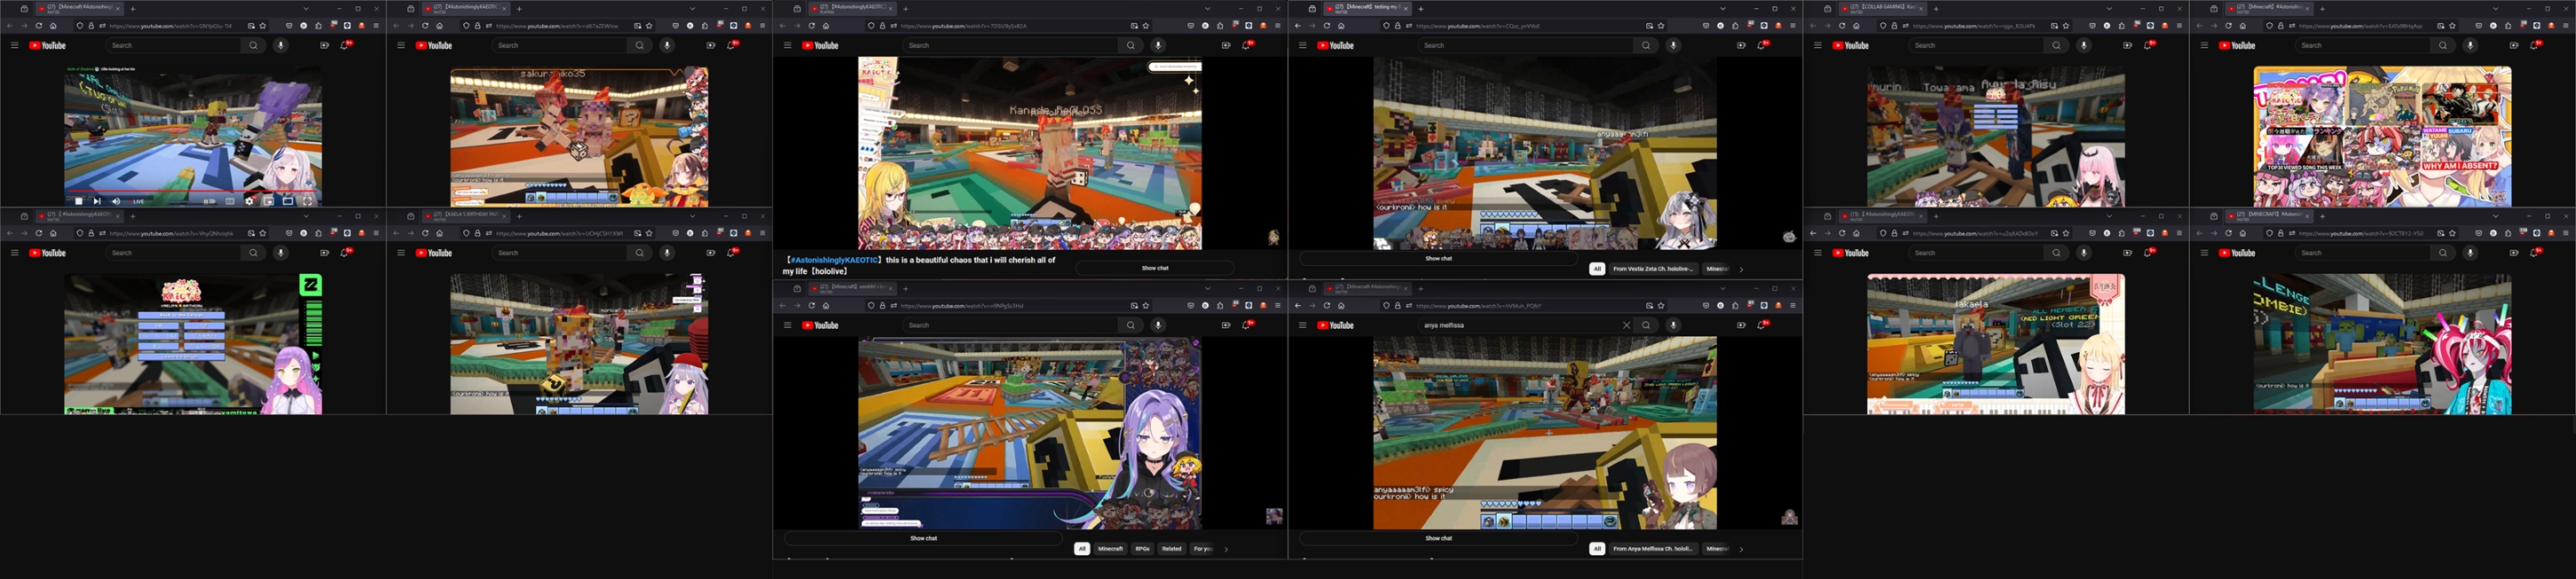This screenshot has width=2576, height=579.
Task: Click Show chat in the Anya Melfissa window
Action: [x=1438, y=538]
